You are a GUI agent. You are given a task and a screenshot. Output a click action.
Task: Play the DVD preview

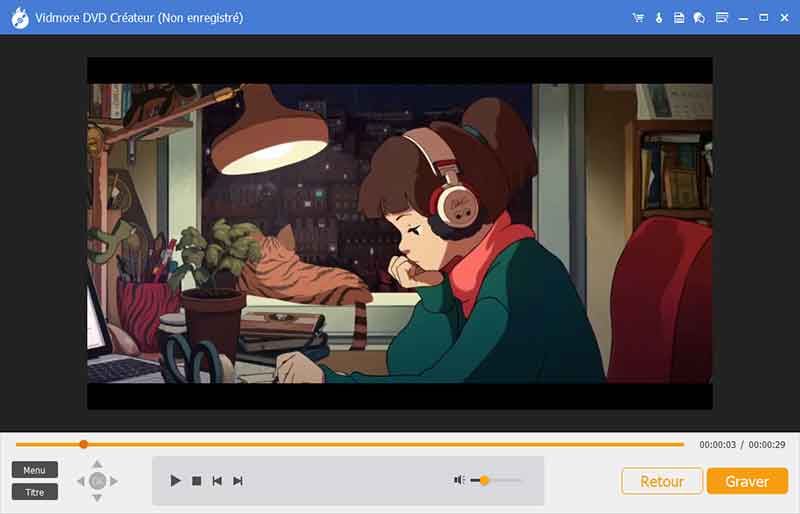[175, 481]
